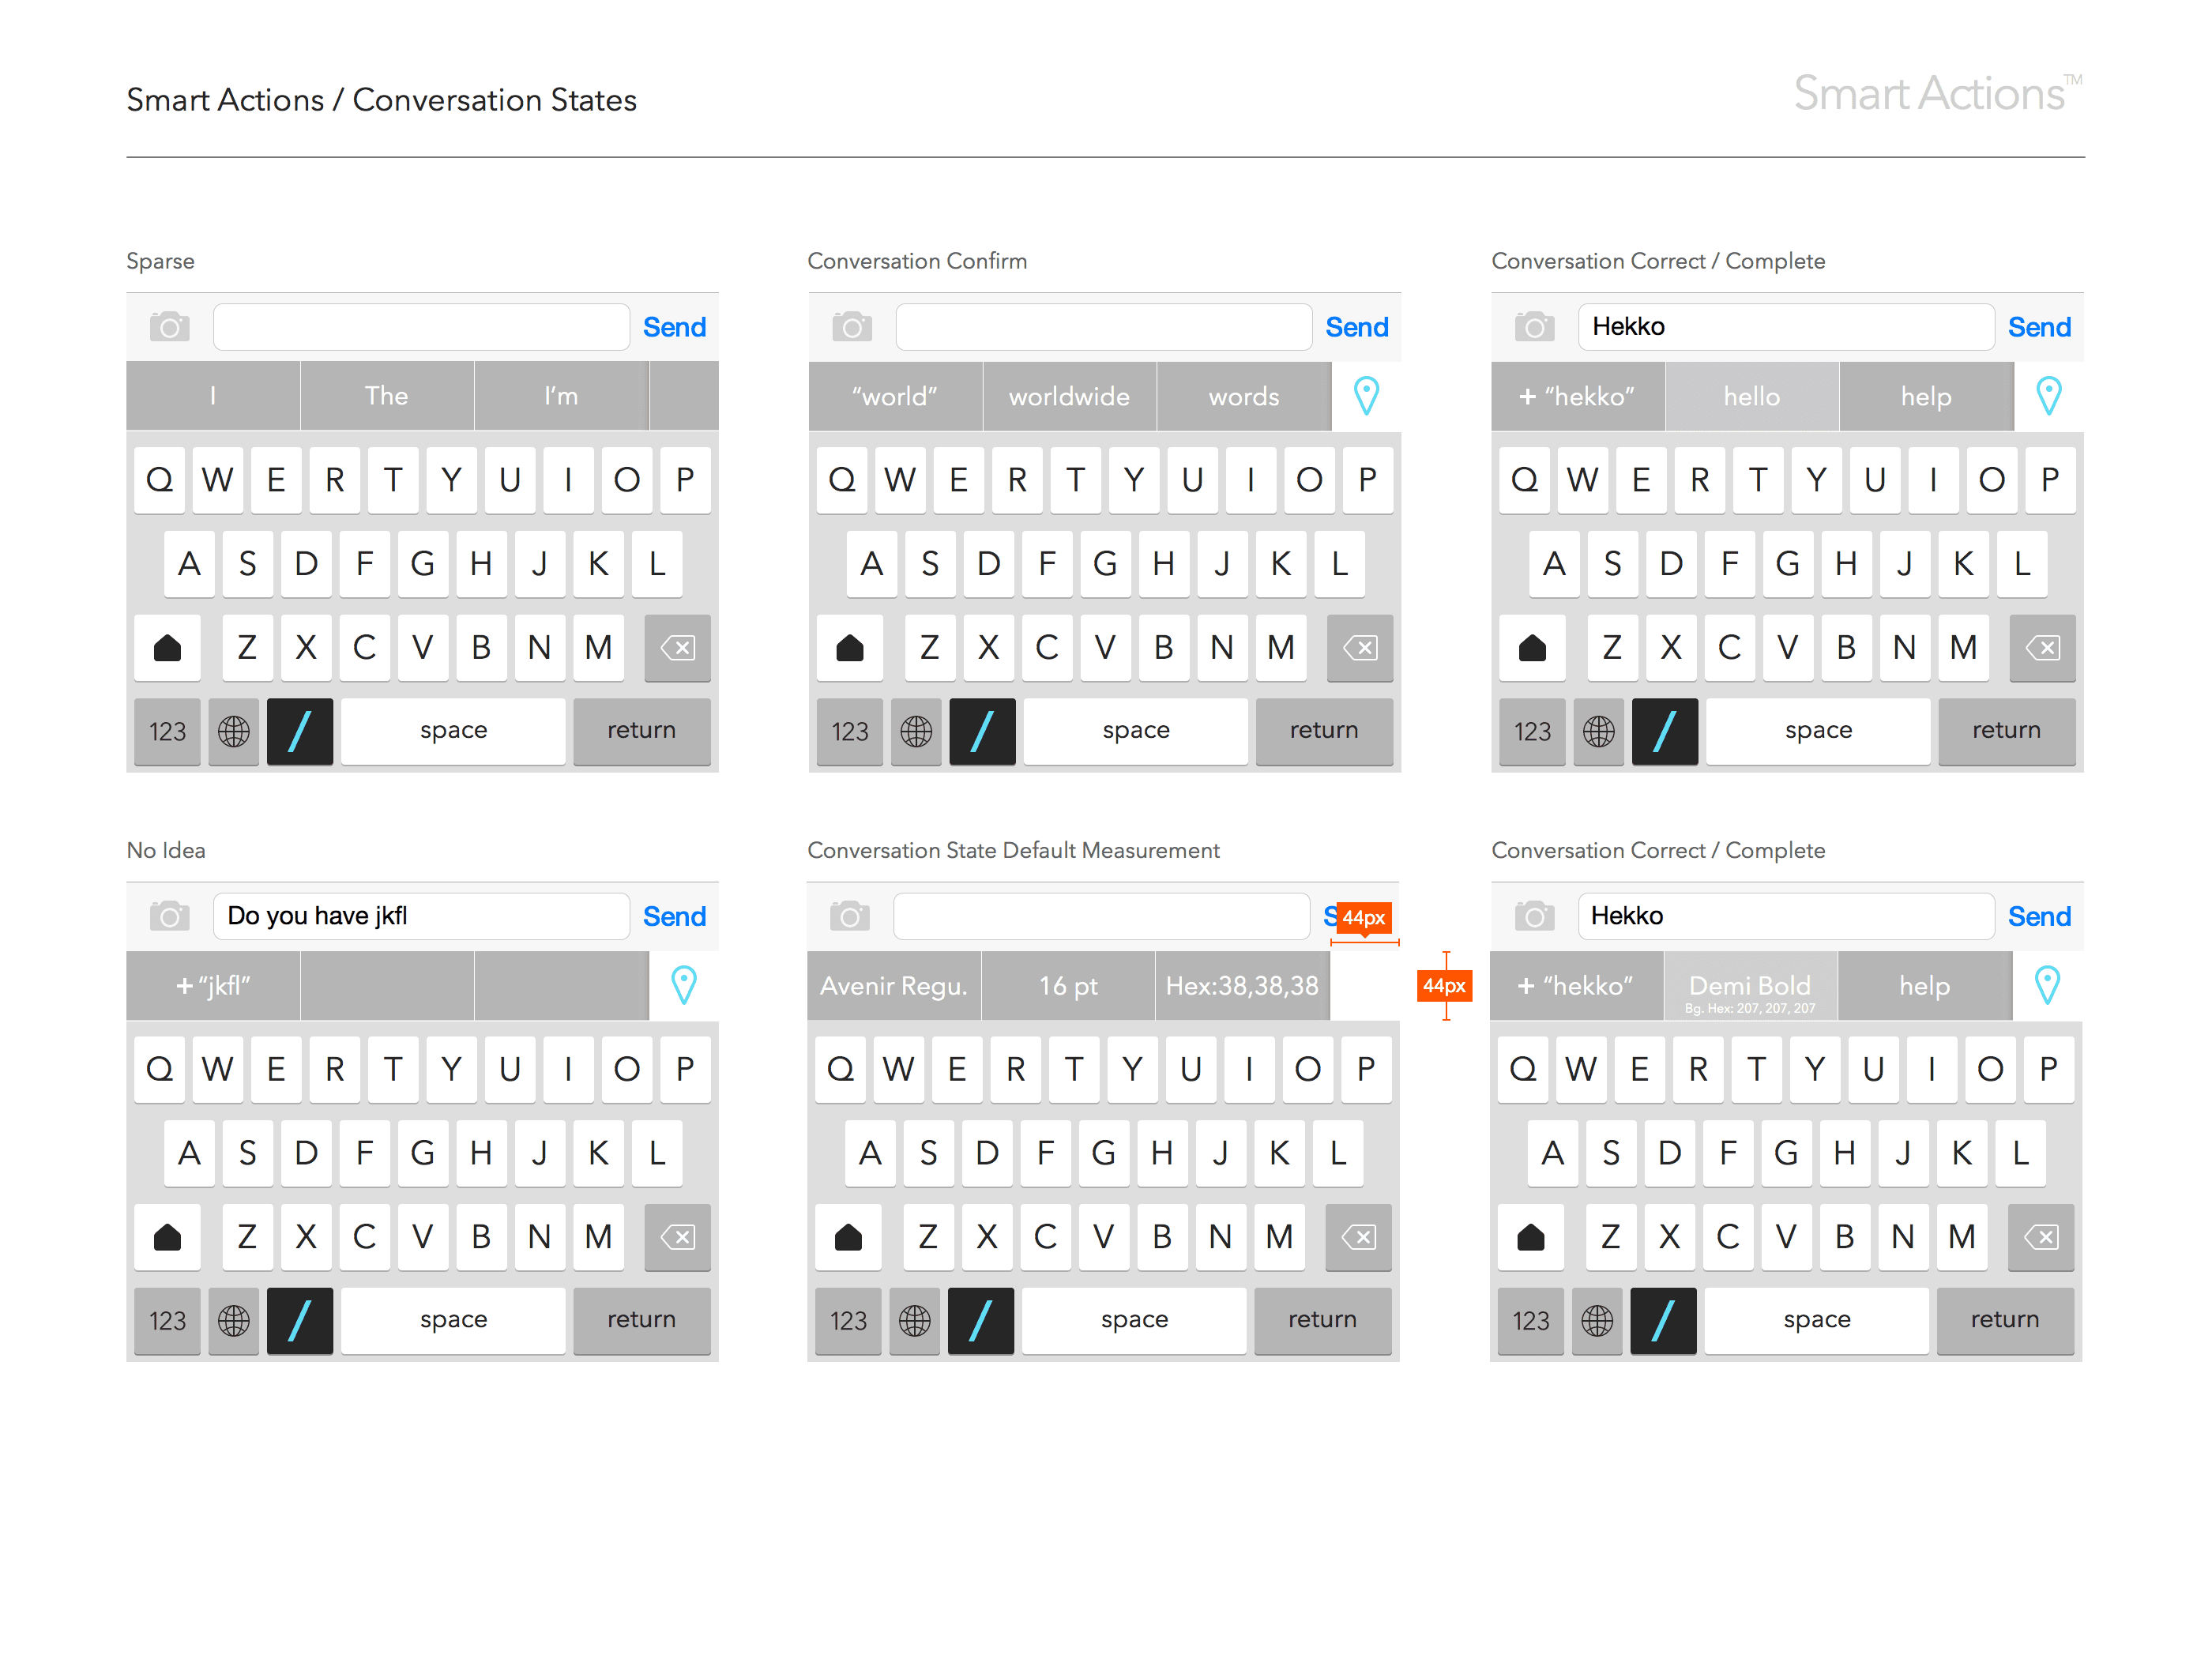Add '+ "jkfl"' suggestion in No Idea panel
Image resolution: width=2212 pixels, height=1659 pixels.
click(213, 985)
